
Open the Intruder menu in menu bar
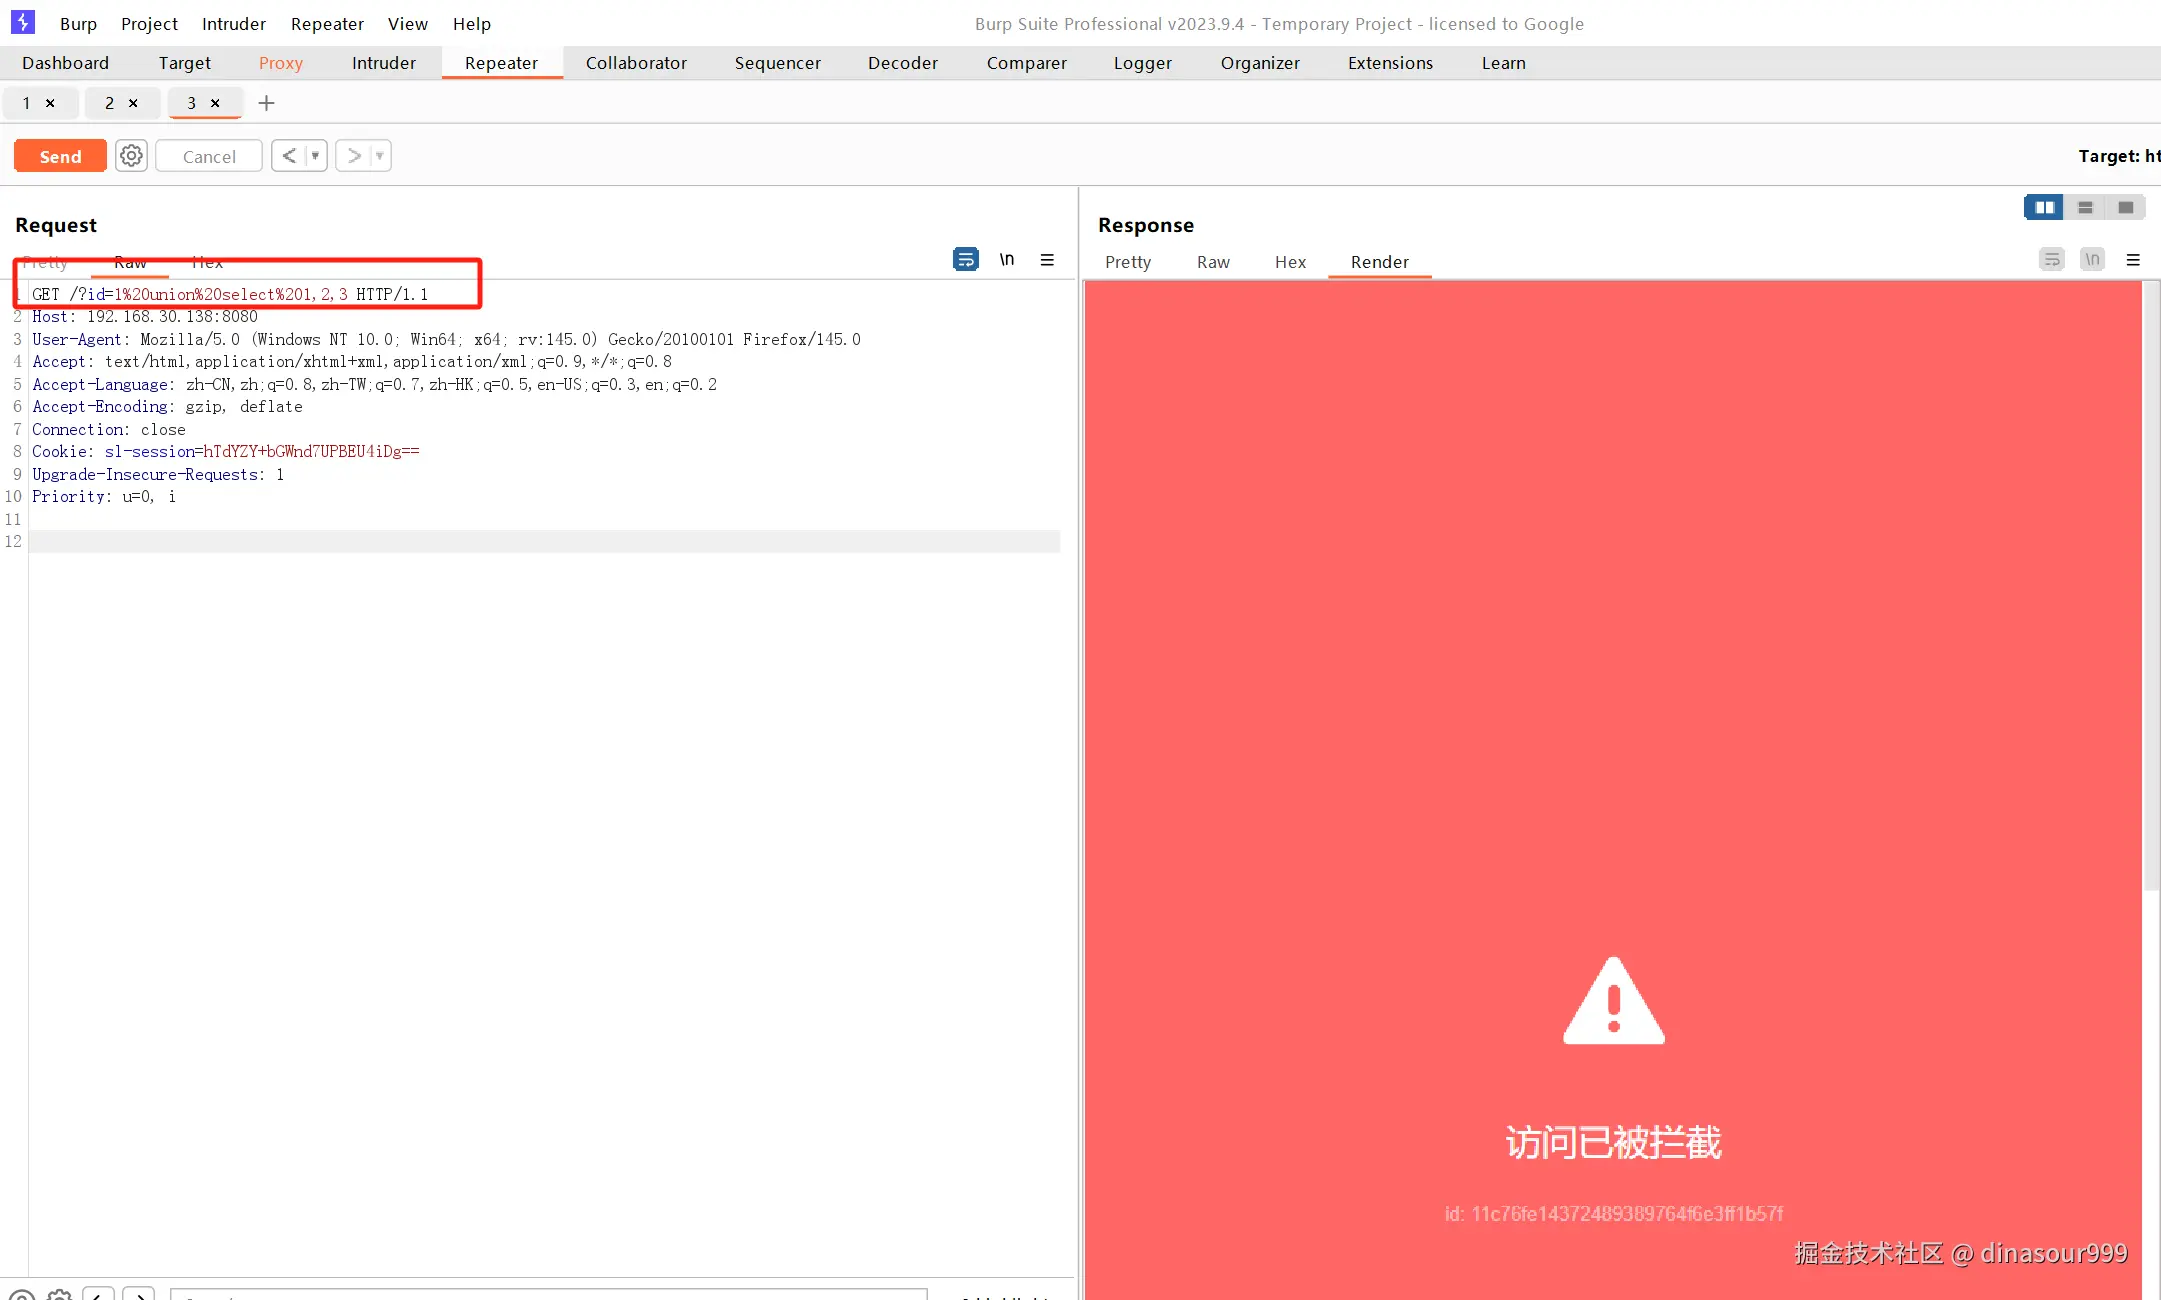coord(233,24)
